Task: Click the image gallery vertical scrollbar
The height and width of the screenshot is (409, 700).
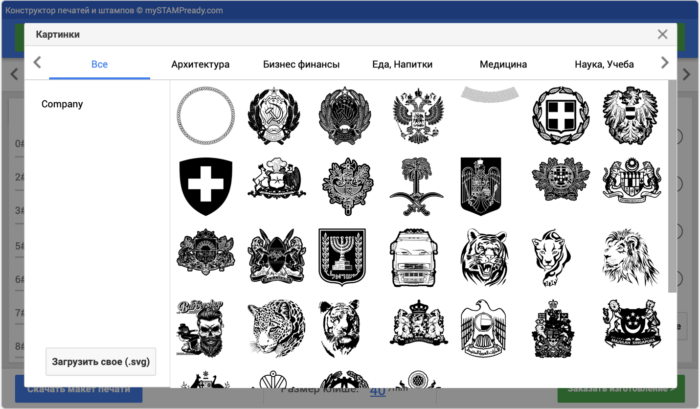Action: [672, 187]
